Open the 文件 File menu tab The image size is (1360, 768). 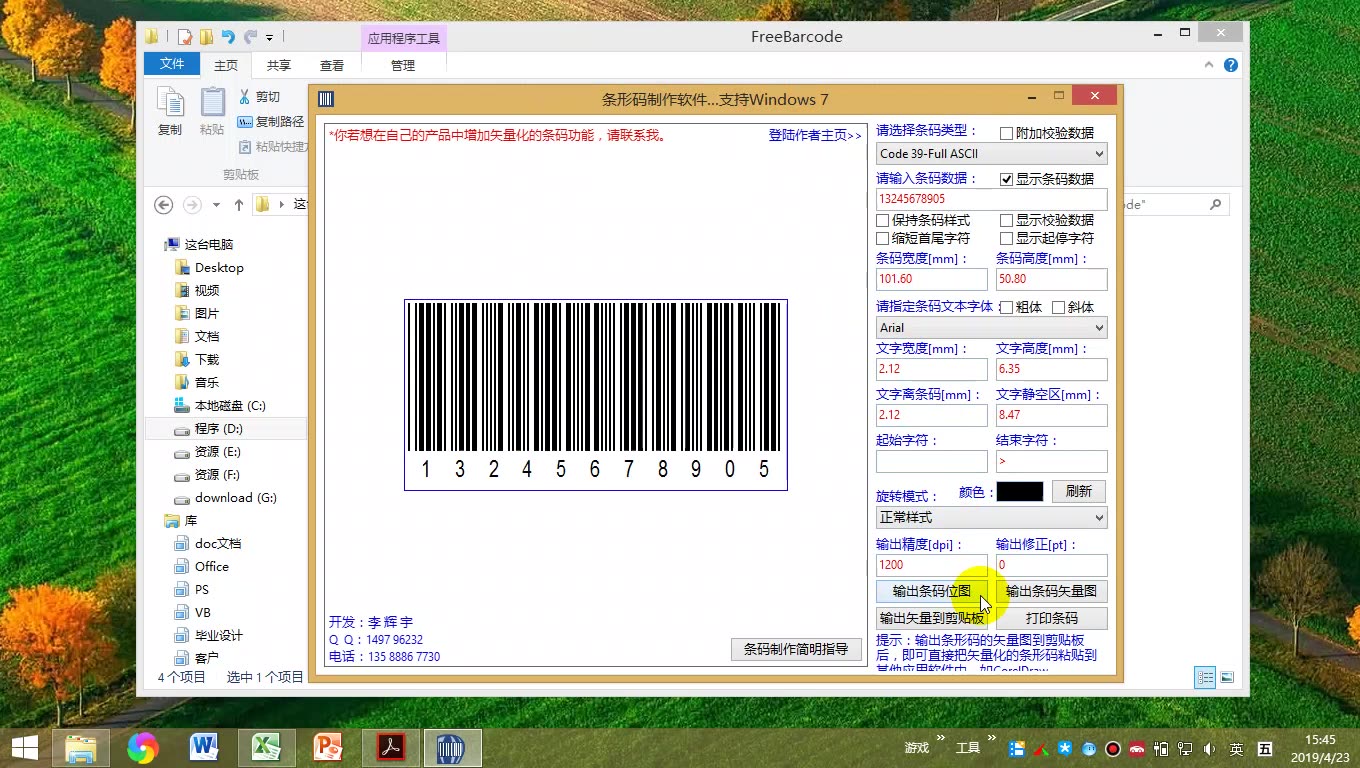[172, 64]
